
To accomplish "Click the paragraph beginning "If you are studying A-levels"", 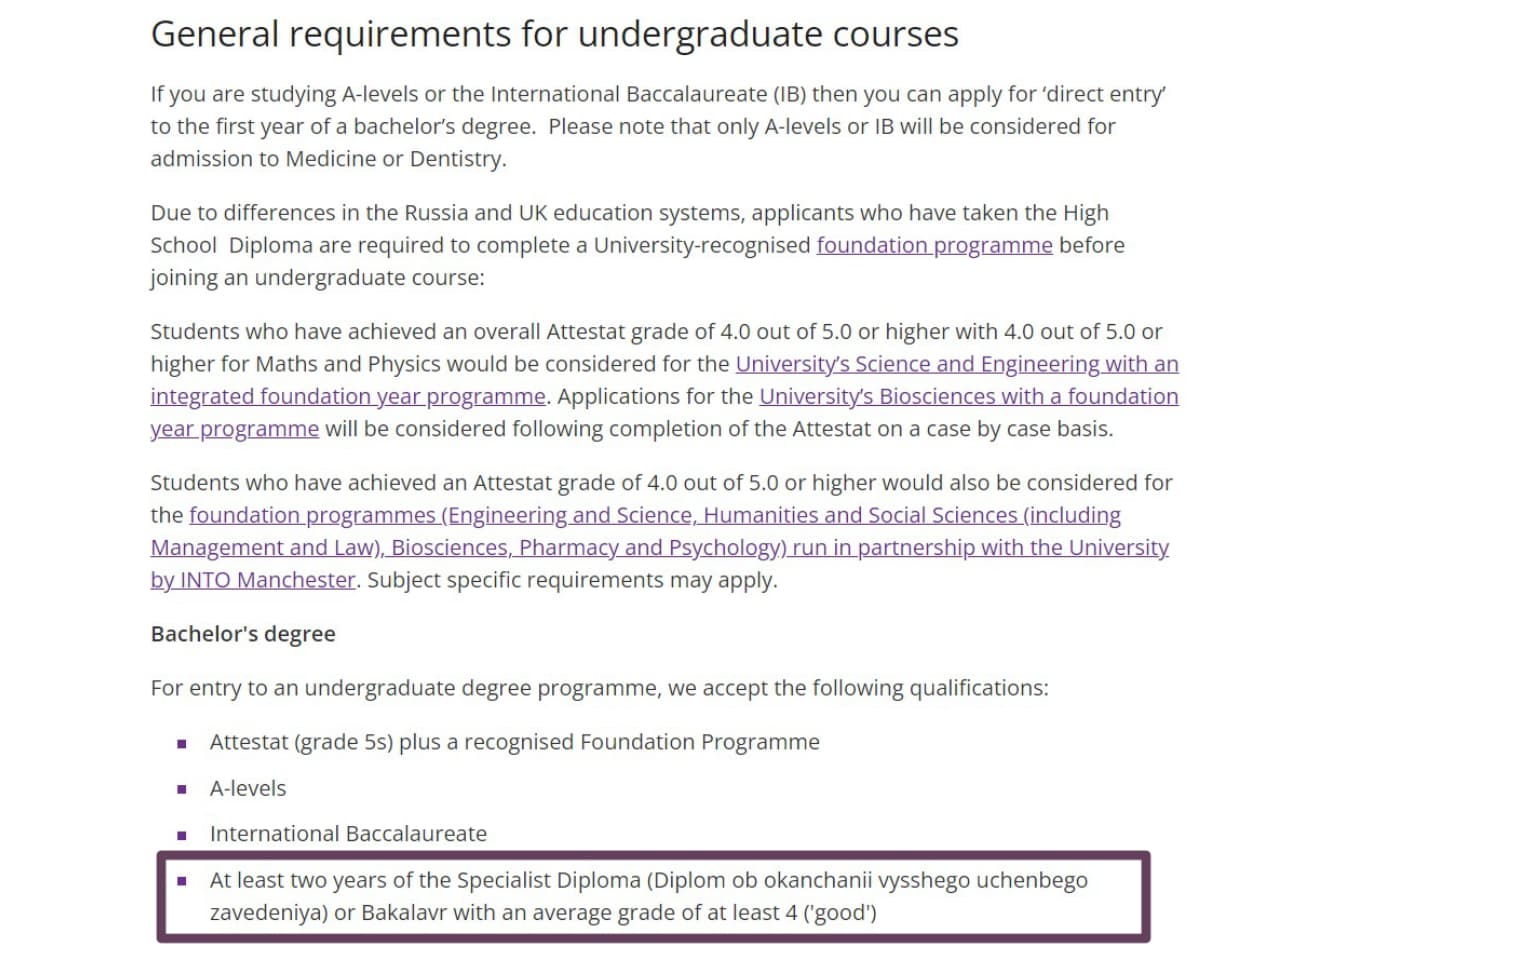I will [657, 126].
